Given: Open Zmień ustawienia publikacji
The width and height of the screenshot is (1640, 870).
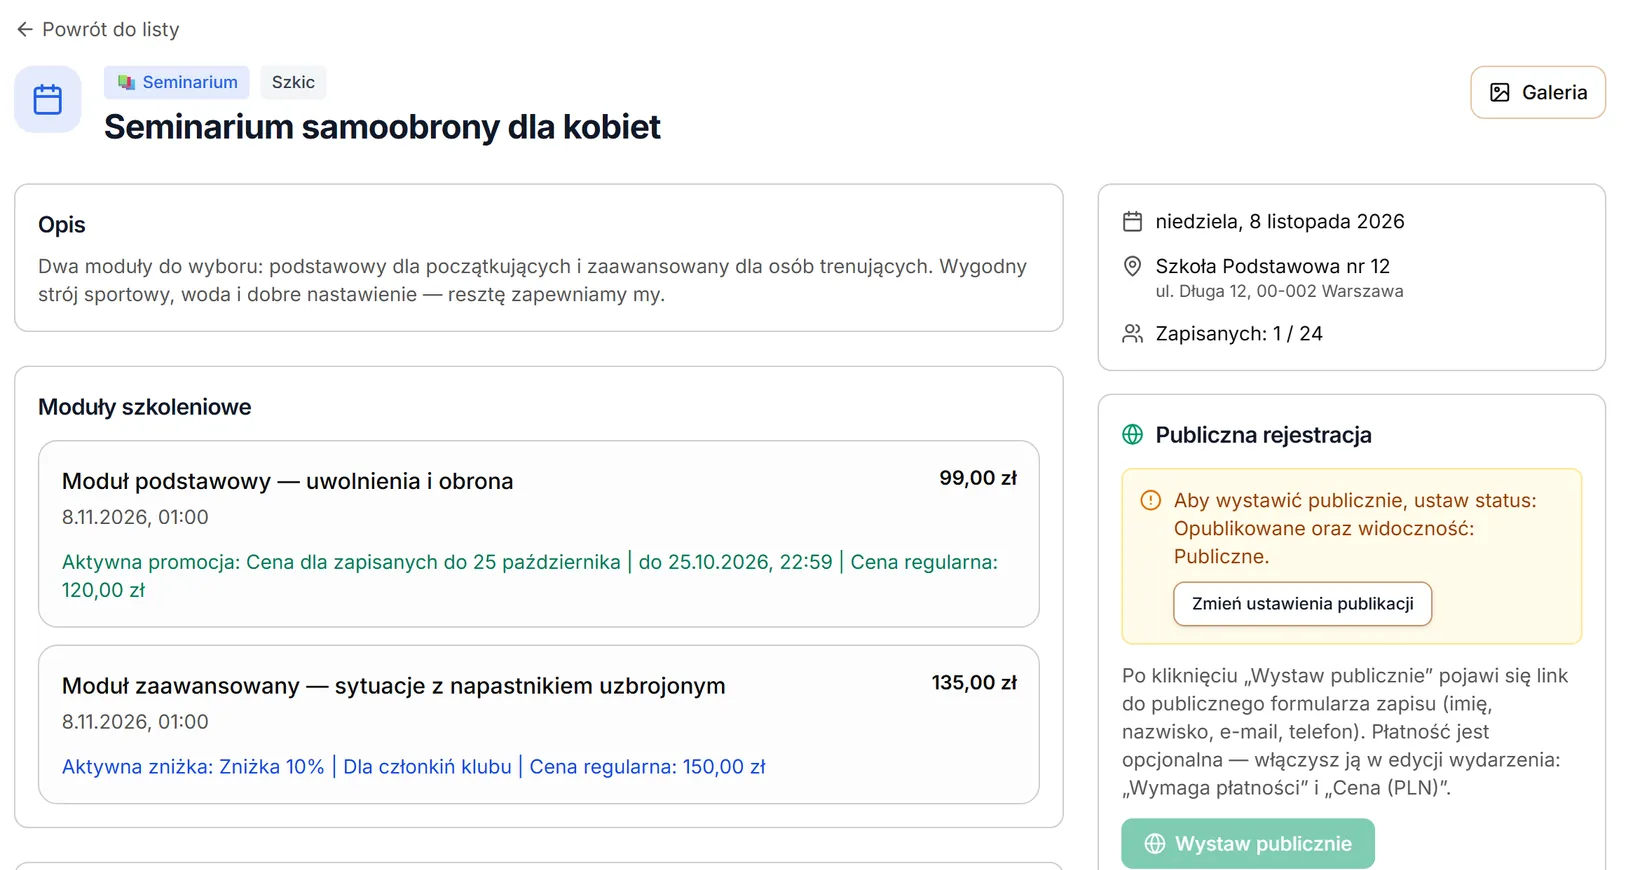Looking at the screenshot, I should 1302,604.
